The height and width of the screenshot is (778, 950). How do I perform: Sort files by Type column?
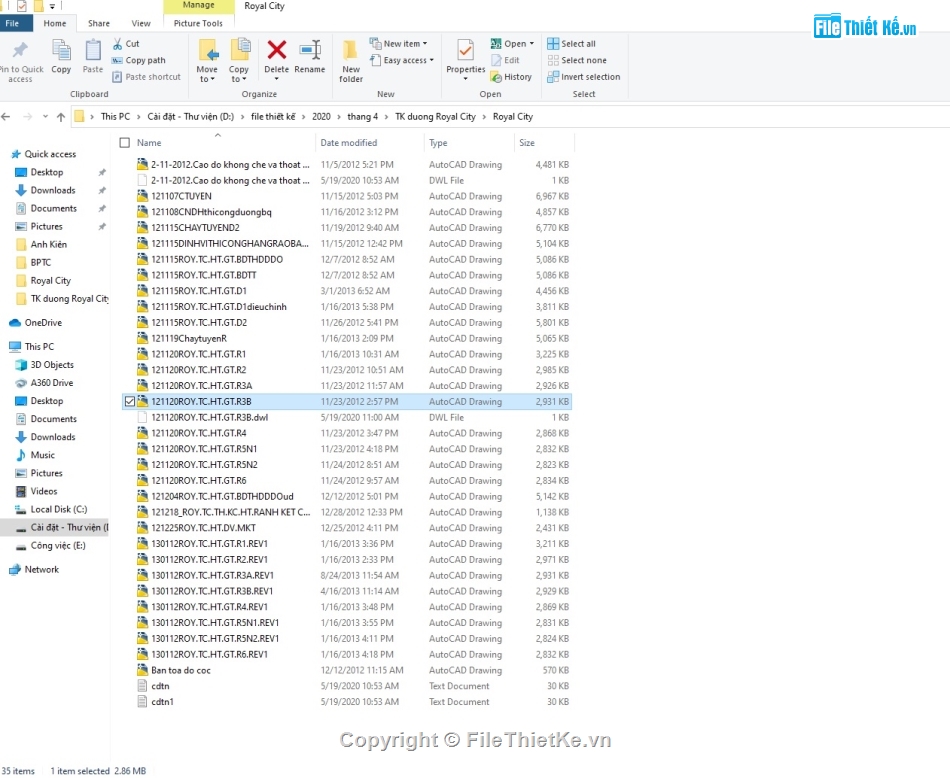pos(469,143)
